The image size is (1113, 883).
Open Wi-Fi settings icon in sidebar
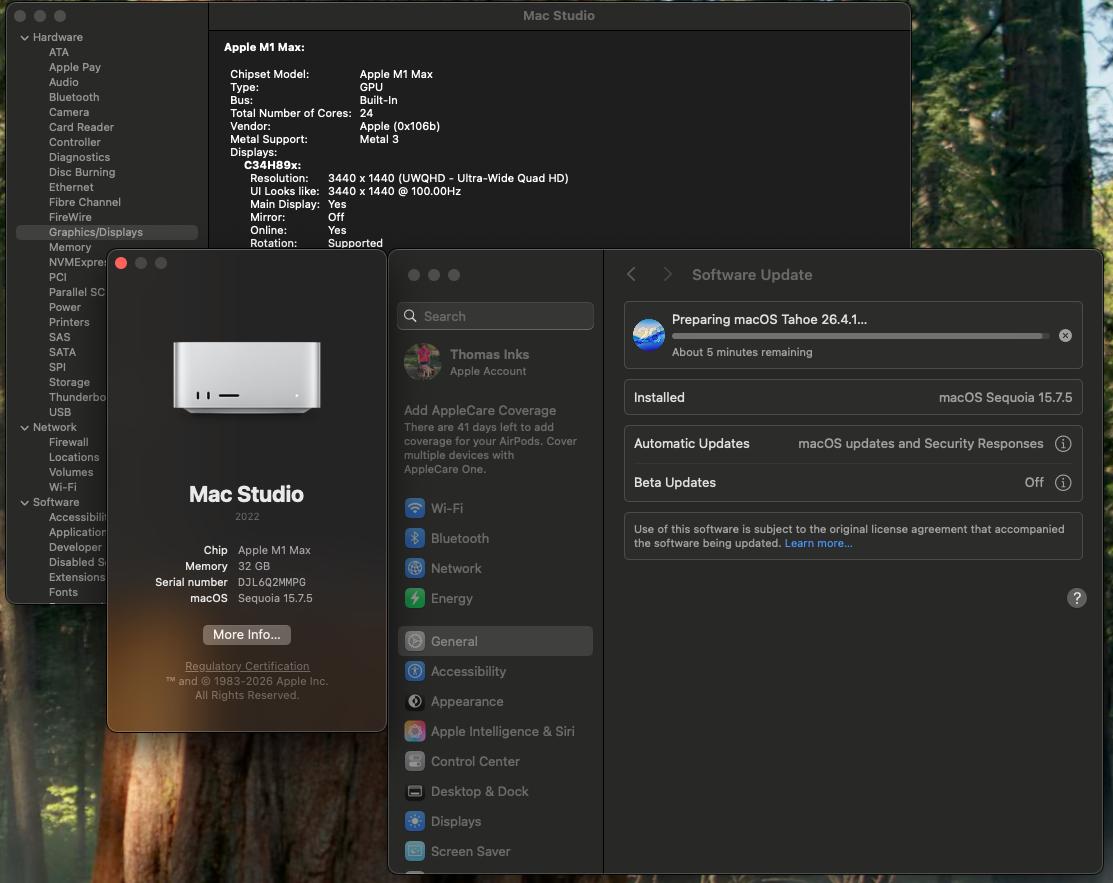click(x=415, y=508)
